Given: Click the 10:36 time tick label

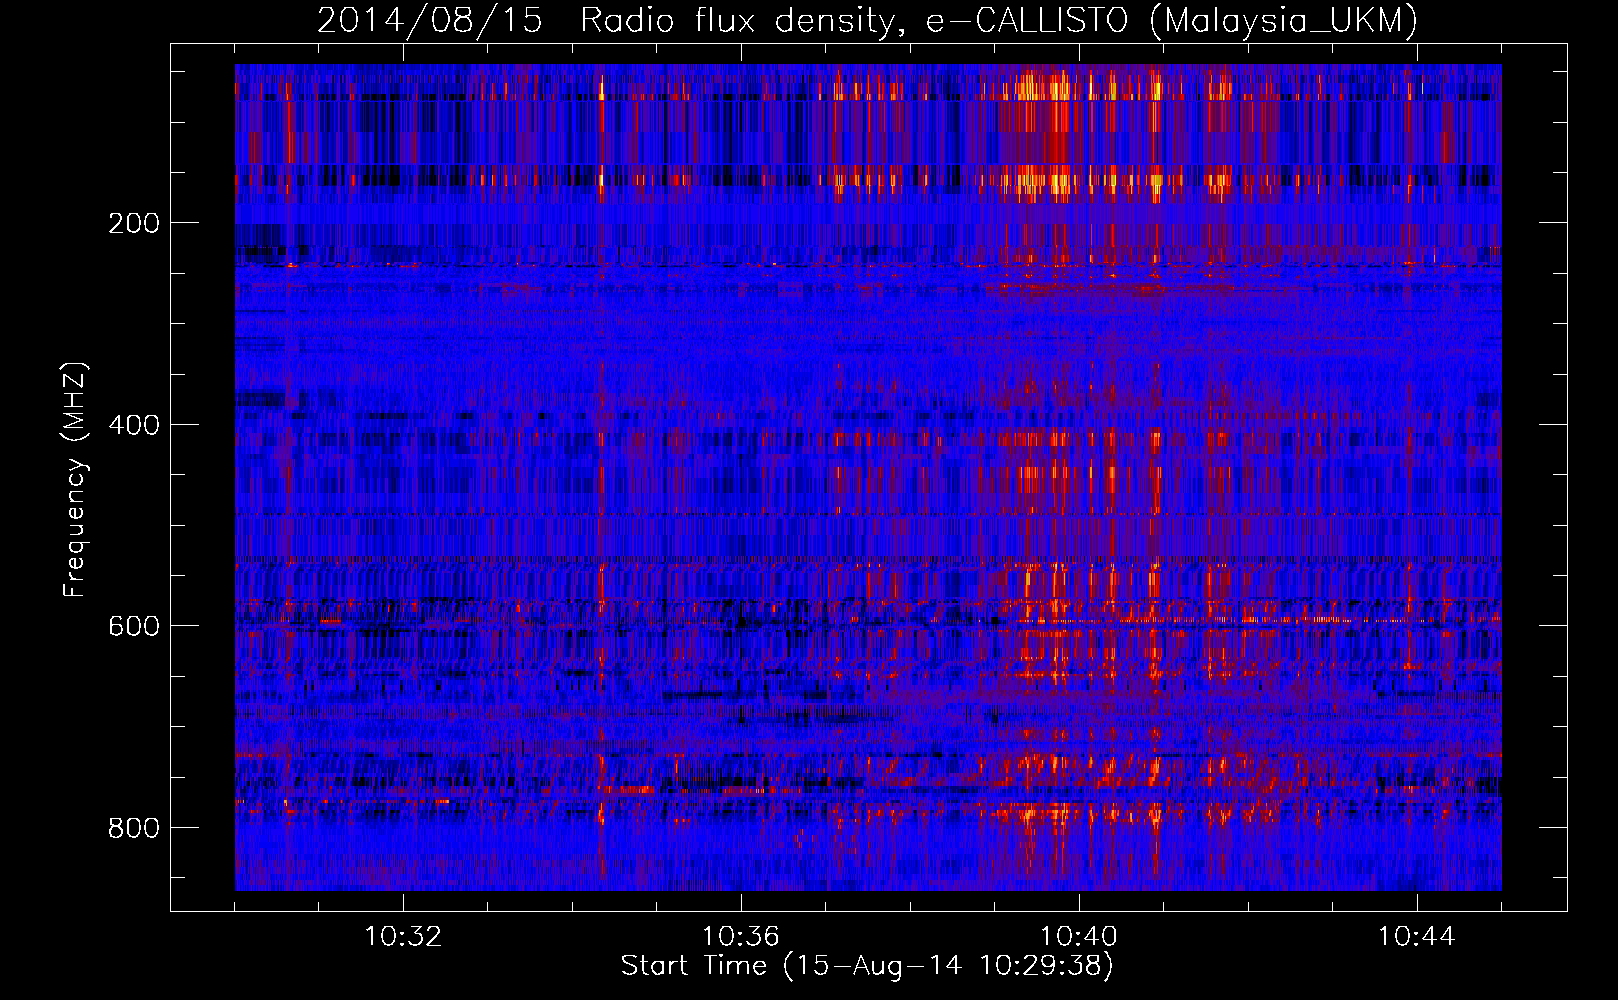Looking at the screenshot, I should click(741, 937).
